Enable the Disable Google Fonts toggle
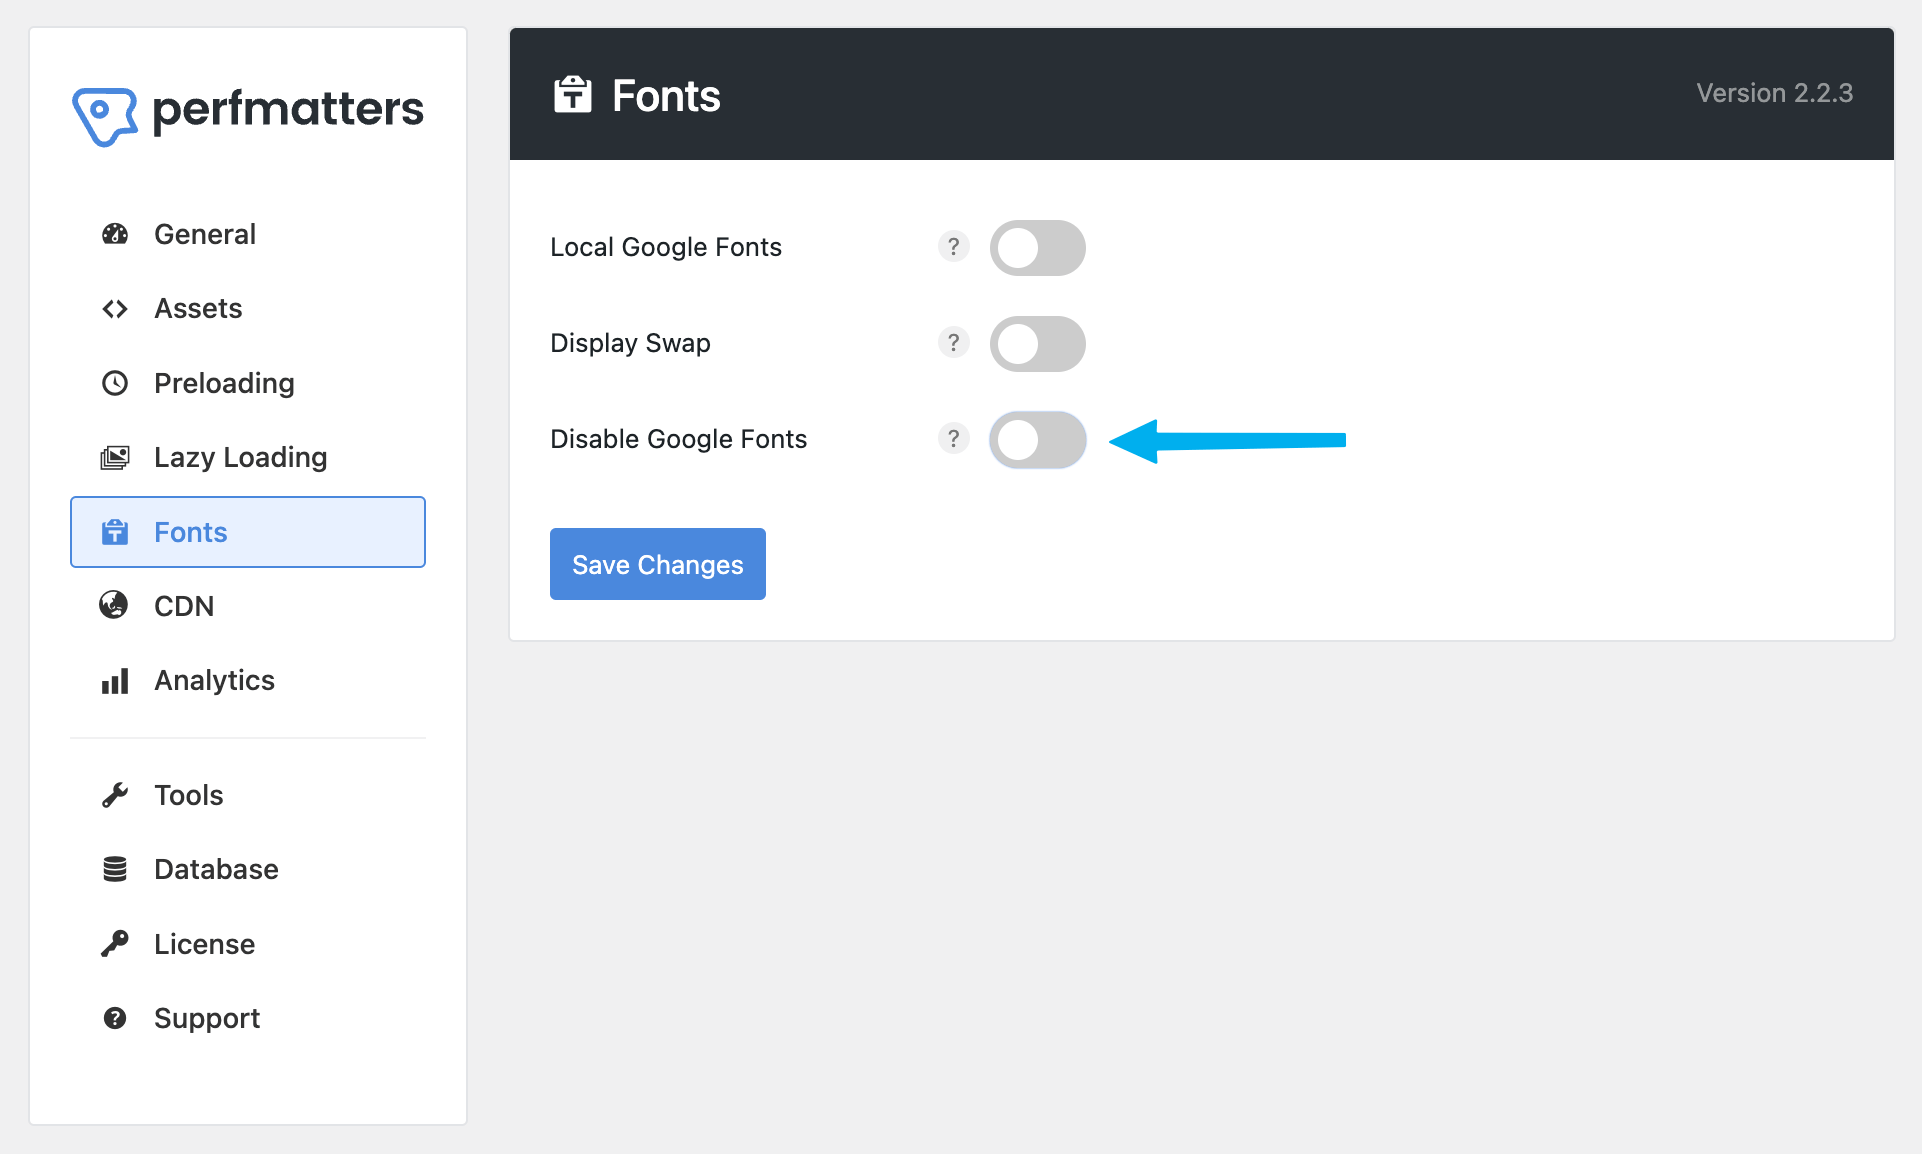Screen dimensions: 1922x1154 (x=1037, y=439)
